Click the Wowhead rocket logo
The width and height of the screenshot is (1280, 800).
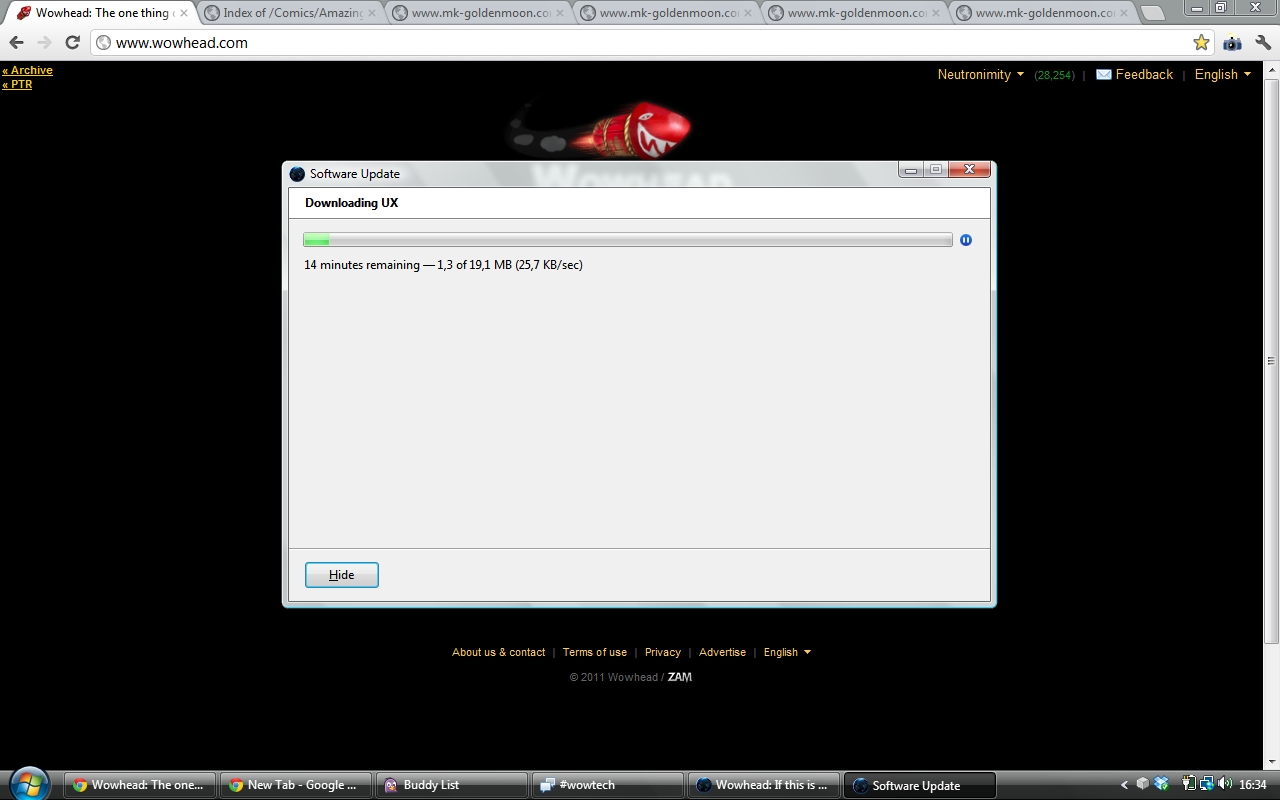[600, 128]
